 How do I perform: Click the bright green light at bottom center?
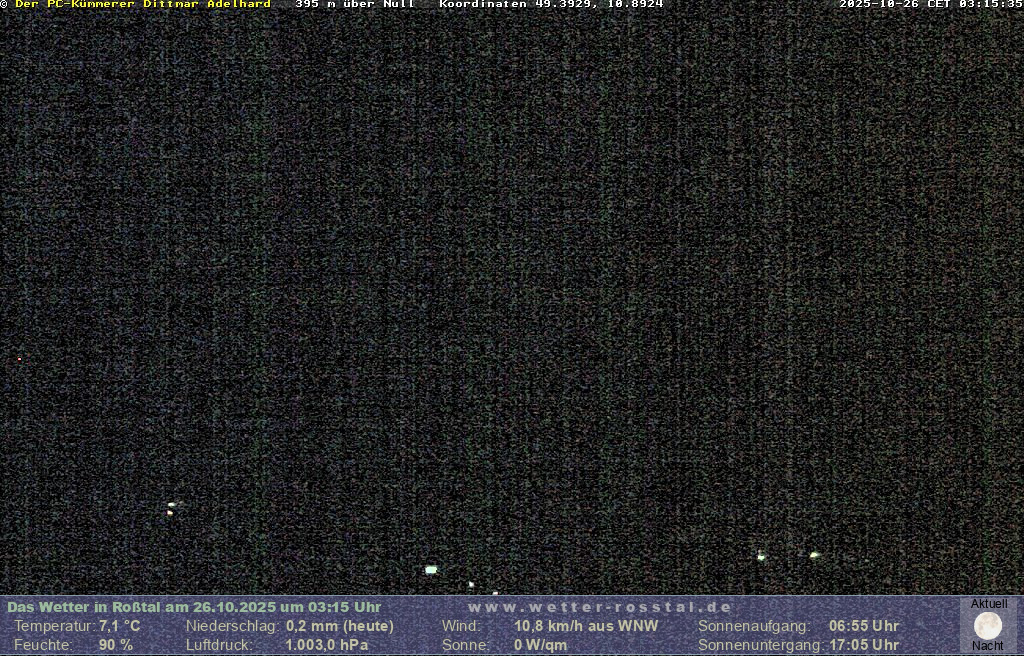pyautogui.click(x=431, y=570)
